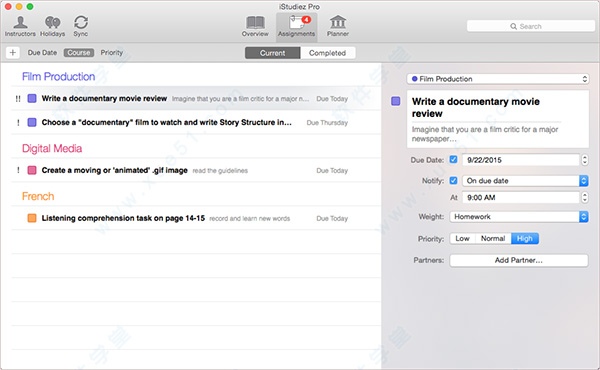This screenshot has width=600, height=370.
Task: Add a new assignment with plus button
Action: pos(13,52)
